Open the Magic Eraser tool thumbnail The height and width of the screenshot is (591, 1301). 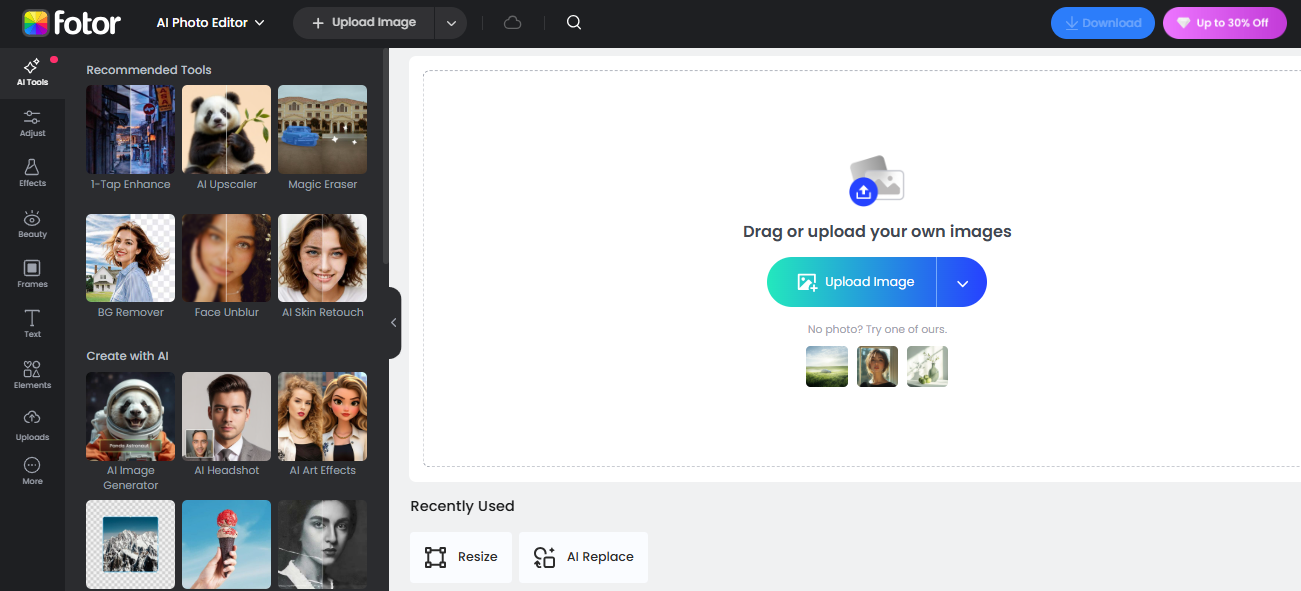[322, 129]
